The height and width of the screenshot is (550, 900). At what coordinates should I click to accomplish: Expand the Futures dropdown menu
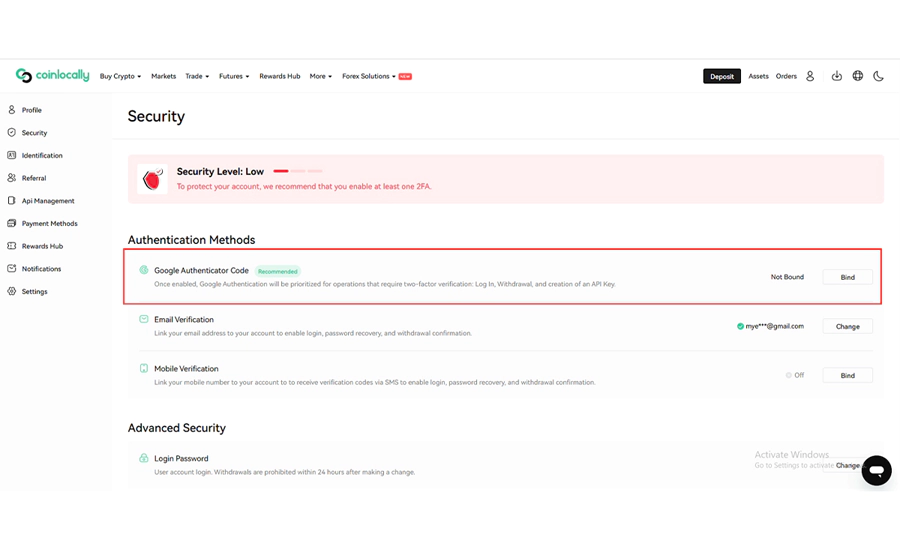(x=234, y=76)
